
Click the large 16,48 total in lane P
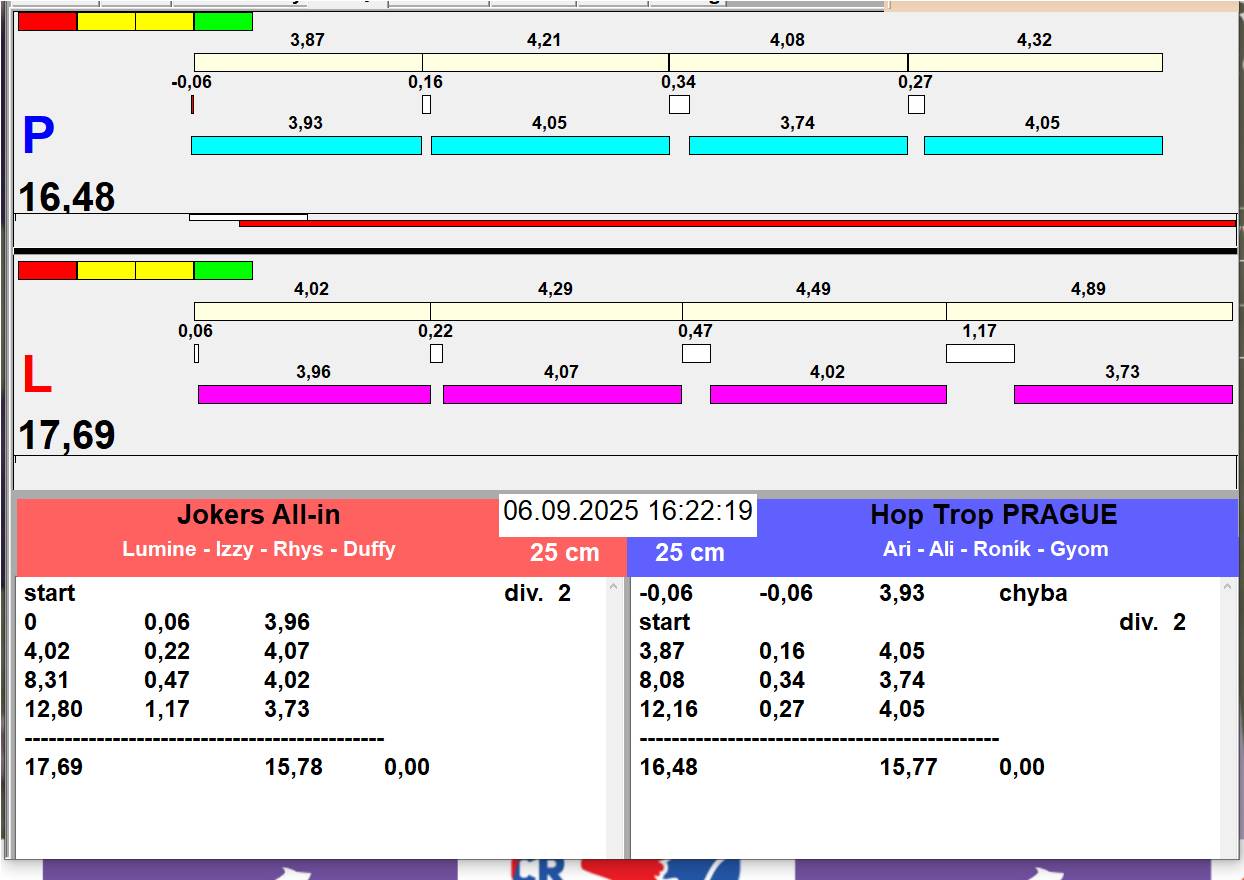point(67,197)
